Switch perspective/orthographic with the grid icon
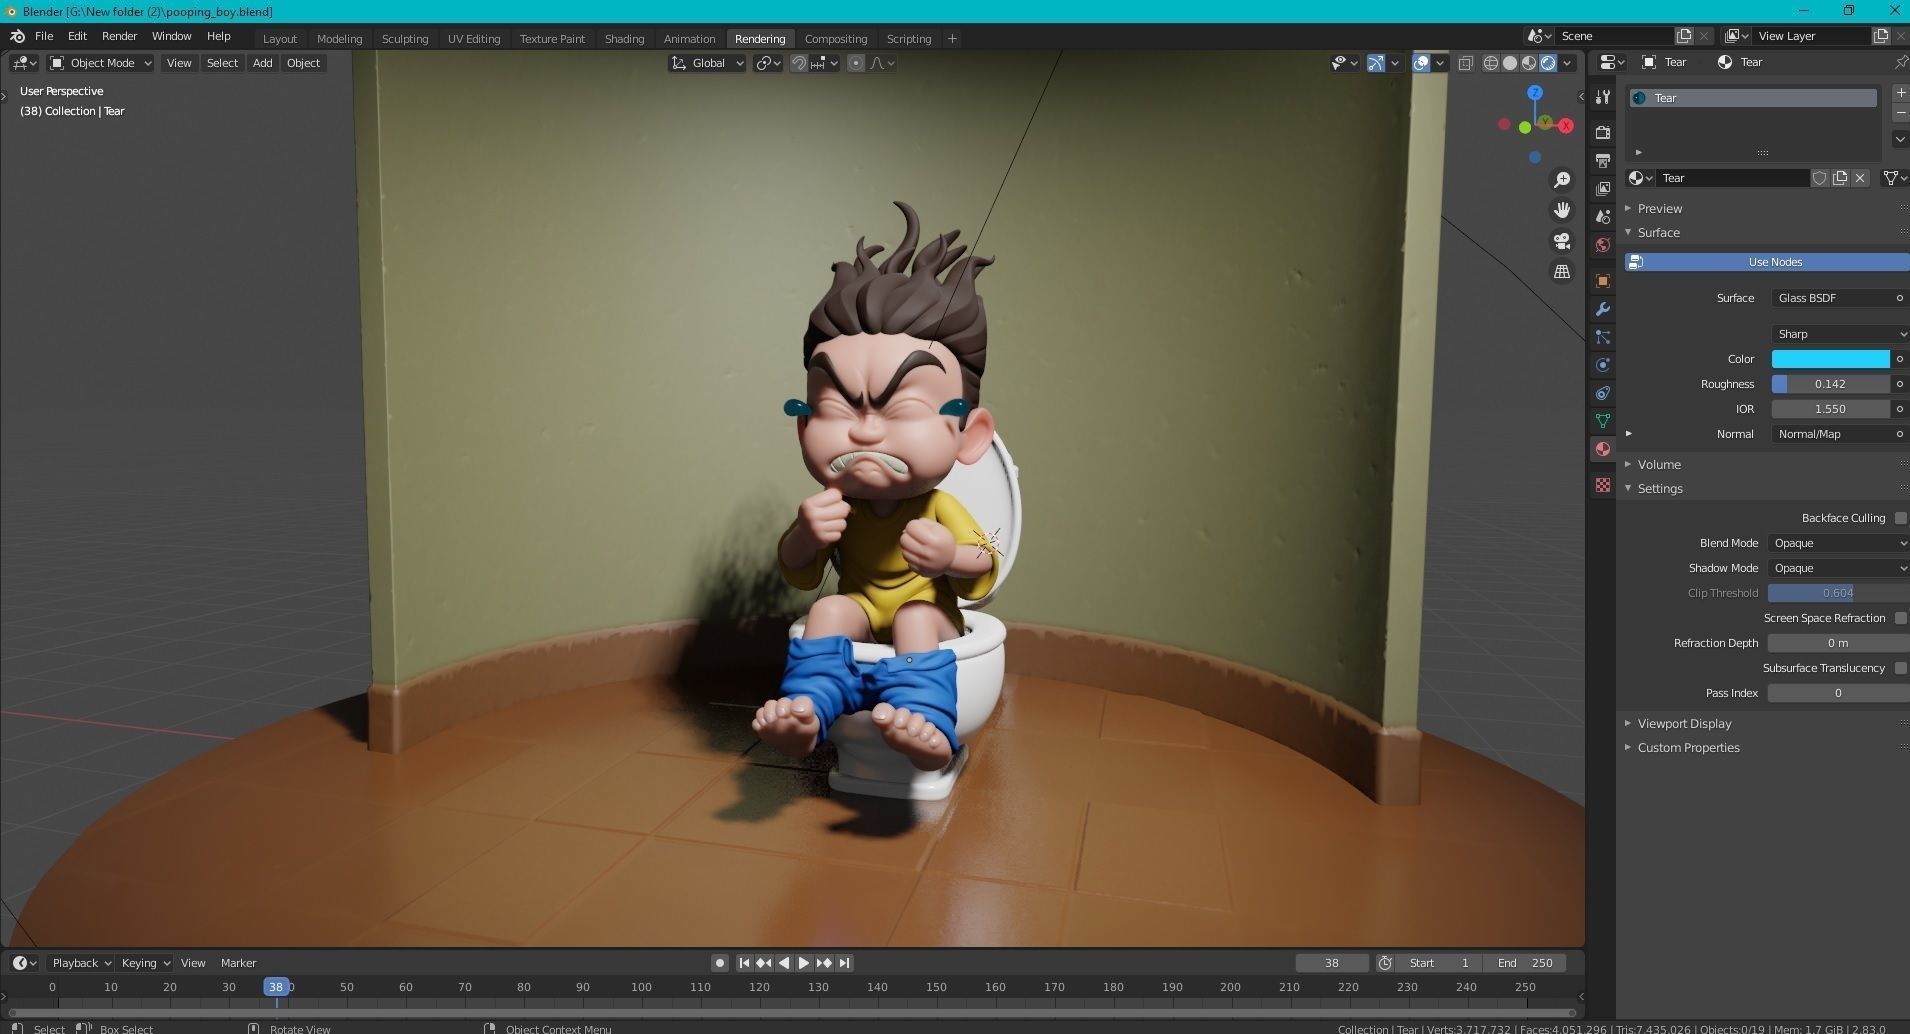 (1561, 271)
